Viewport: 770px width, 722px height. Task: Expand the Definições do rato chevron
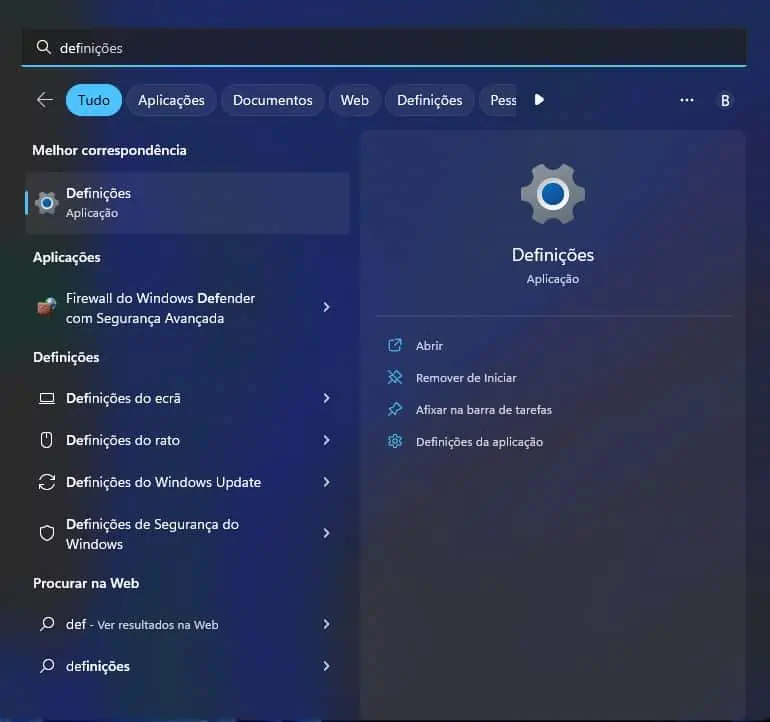point(326,440)
